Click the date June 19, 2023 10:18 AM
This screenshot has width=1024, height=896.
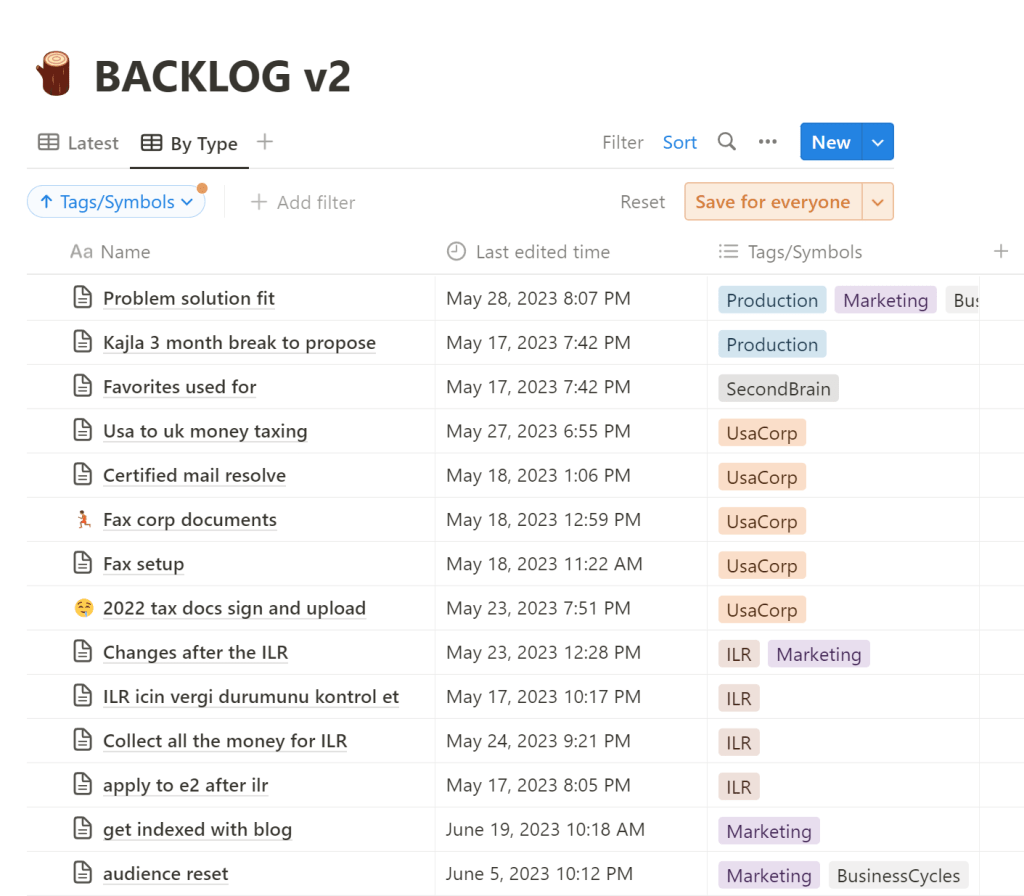(545, 829)
